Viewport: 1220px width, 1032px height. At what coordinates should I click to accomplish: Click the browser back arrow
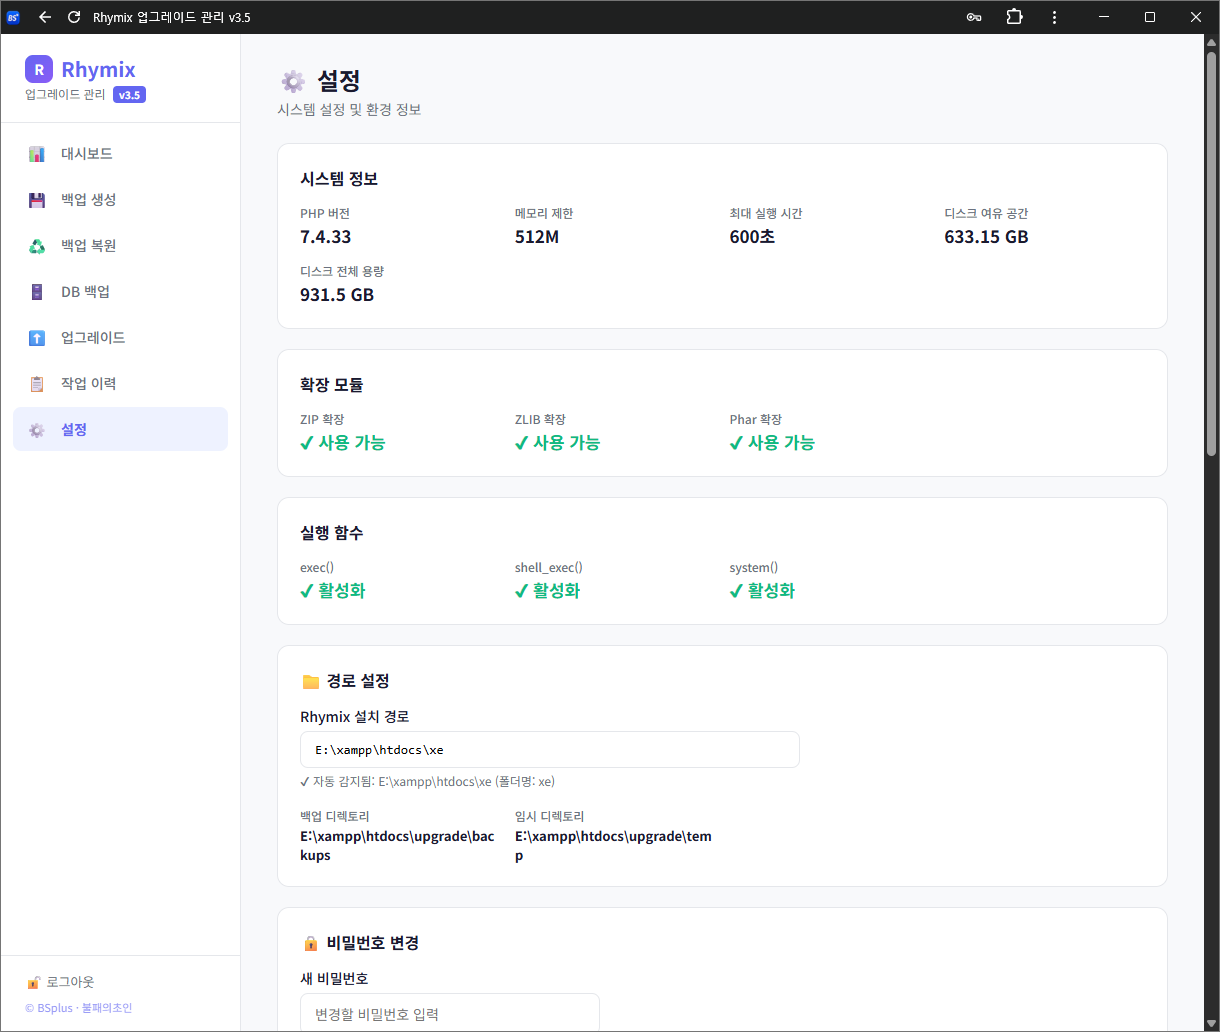coord(44,17)
